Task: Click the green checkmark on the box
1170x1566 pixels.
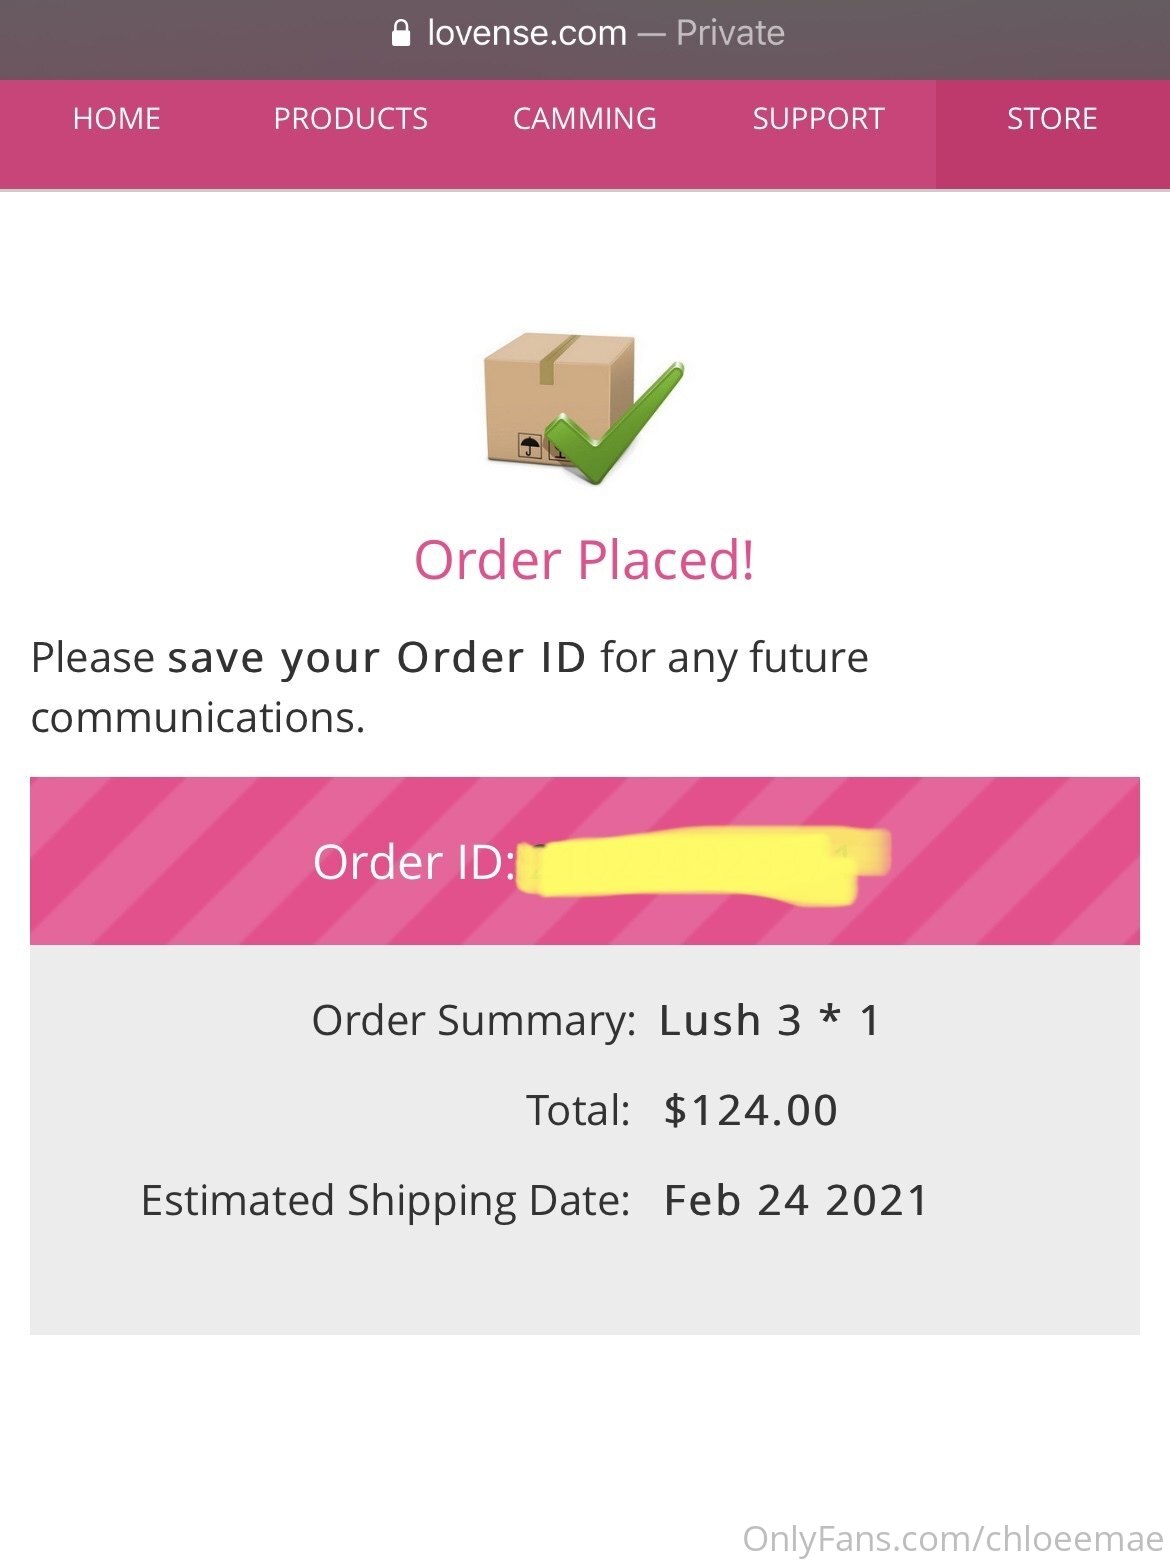Action: 616,424
